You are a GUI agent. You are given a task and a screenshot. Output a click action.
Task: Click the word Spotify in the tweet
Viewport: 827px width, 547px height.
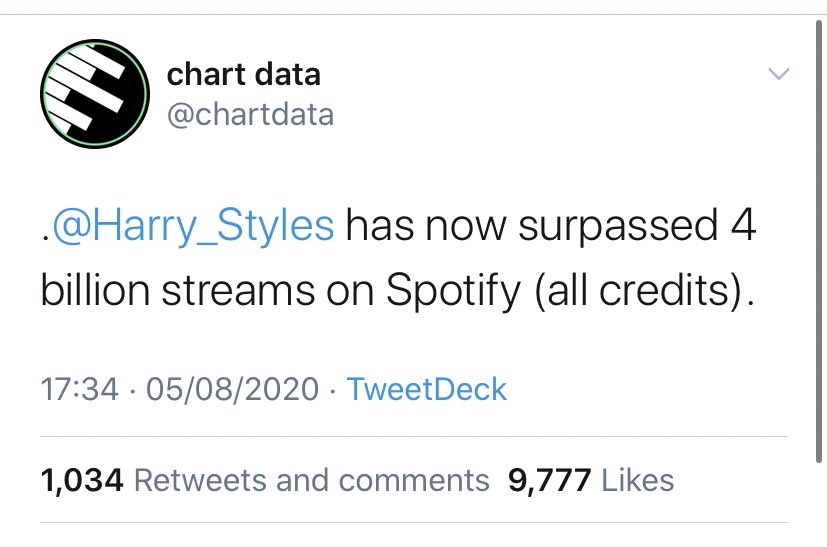click(x=453, y=291)
